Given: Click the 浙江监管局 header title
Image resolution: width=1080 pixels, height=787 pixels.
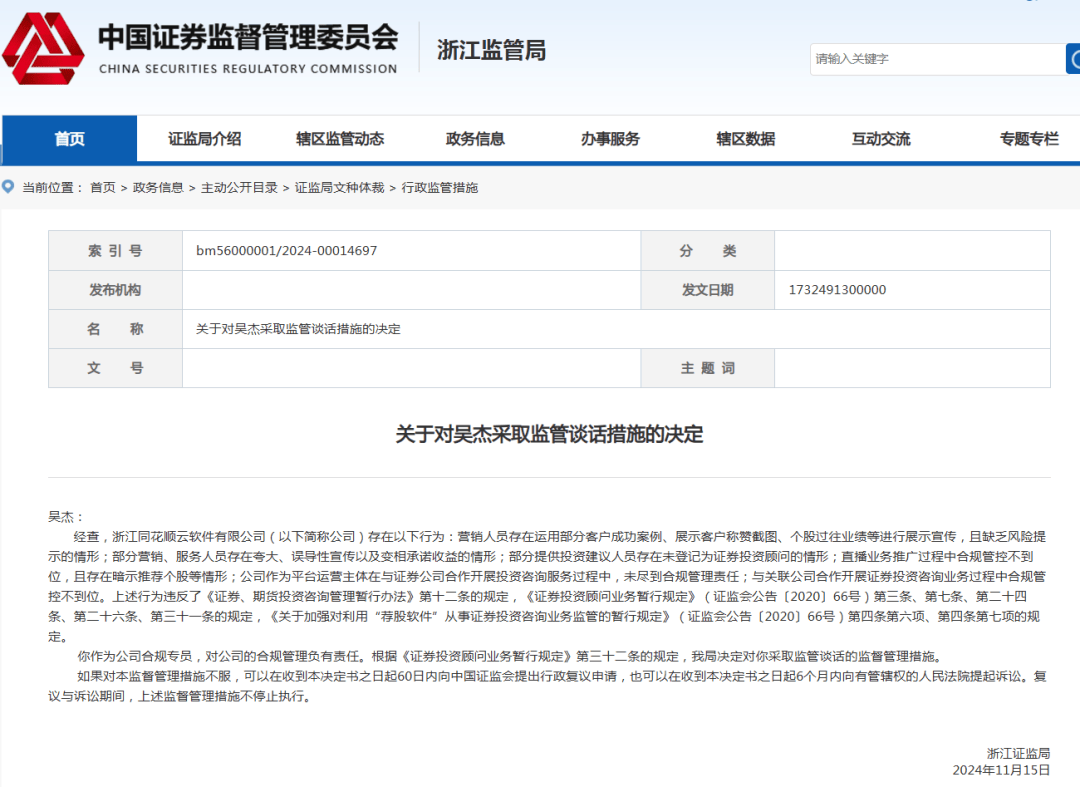Looking at the screenshot, I should pyautogui.click(x=491, y=50).
